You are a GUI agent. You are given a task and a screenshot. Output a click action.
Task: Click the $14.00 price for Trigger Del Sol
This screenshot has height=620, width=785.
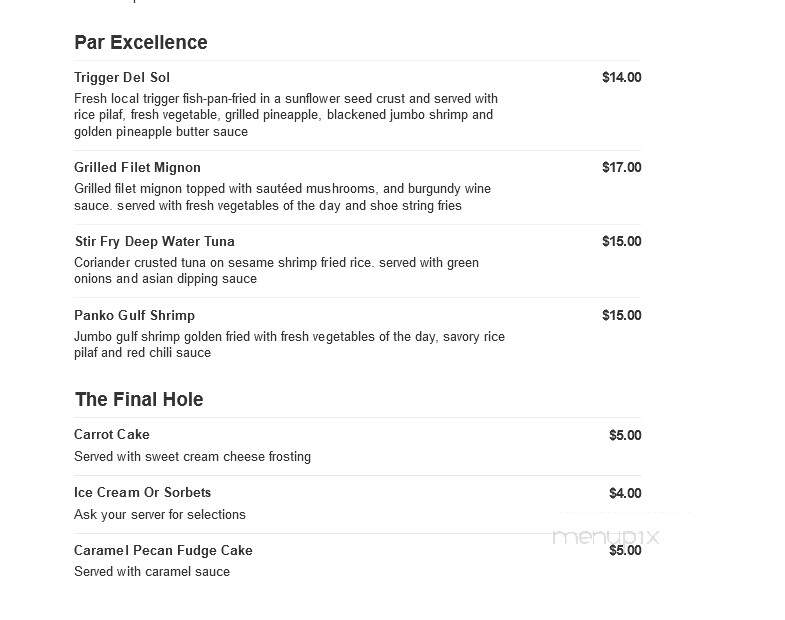621,77
